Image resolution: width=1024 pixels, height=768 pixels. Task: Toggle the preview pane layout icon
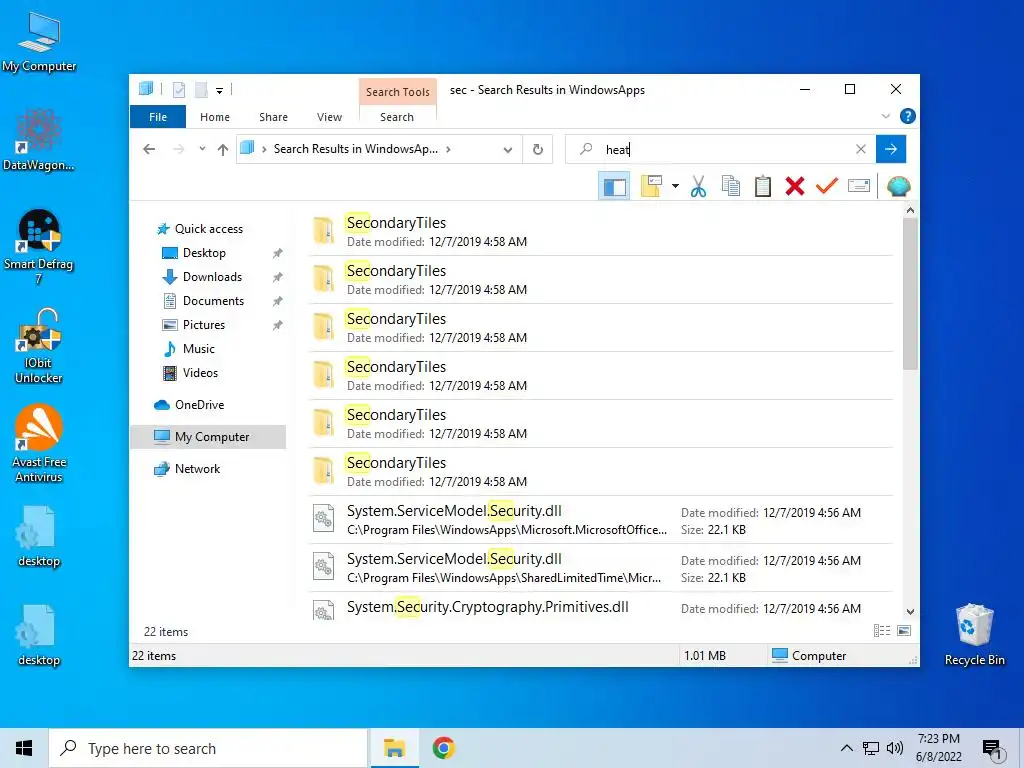pos(614,187)
